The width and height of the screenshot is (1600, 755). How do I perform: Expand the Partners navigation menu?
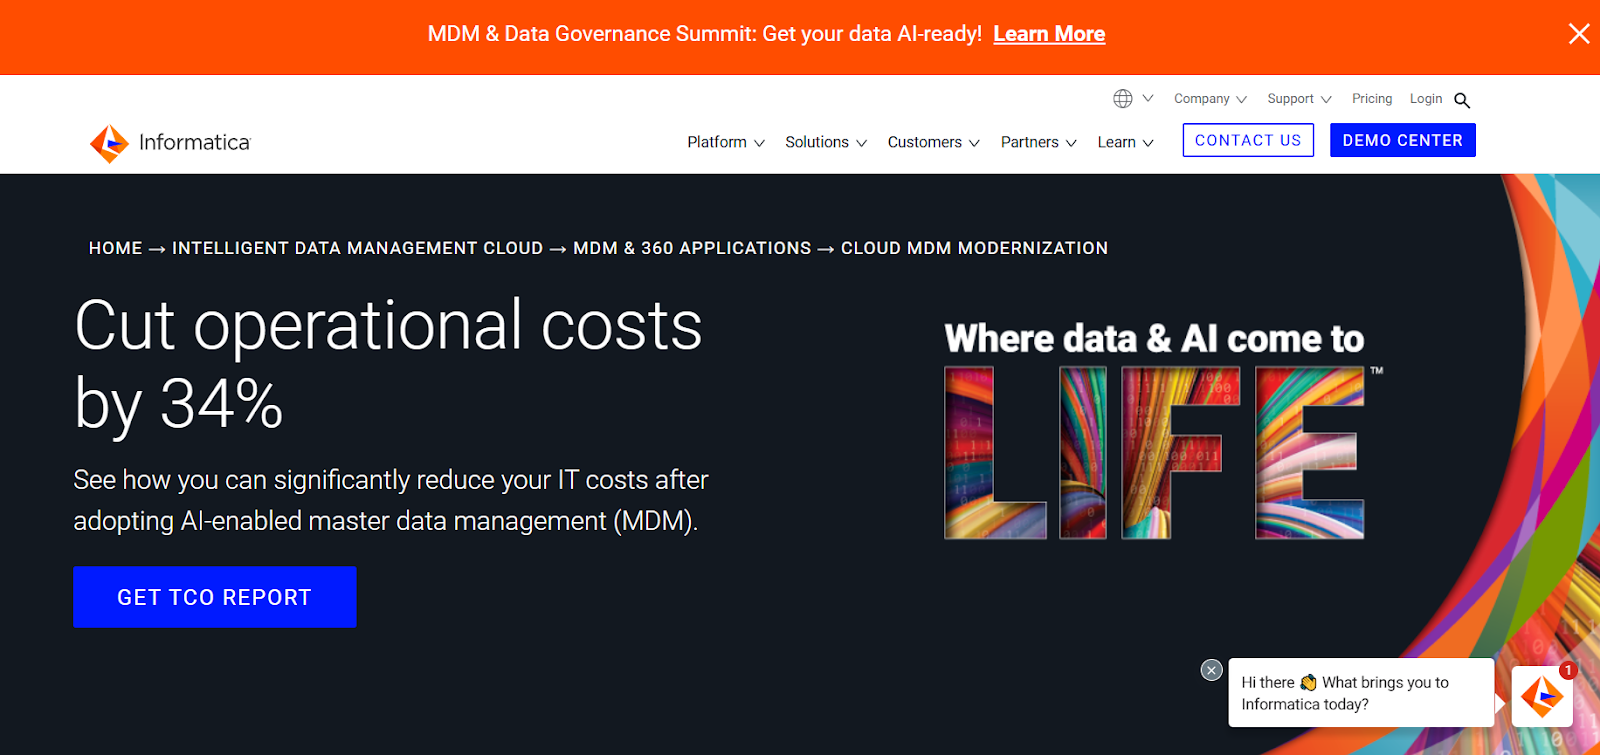[x=1039, y=142]
